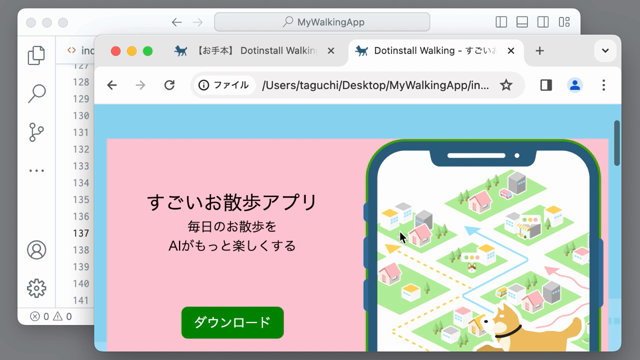640x360 pixels.
Task: Select line number 137 in VS Code
Action: click(81, 233)
